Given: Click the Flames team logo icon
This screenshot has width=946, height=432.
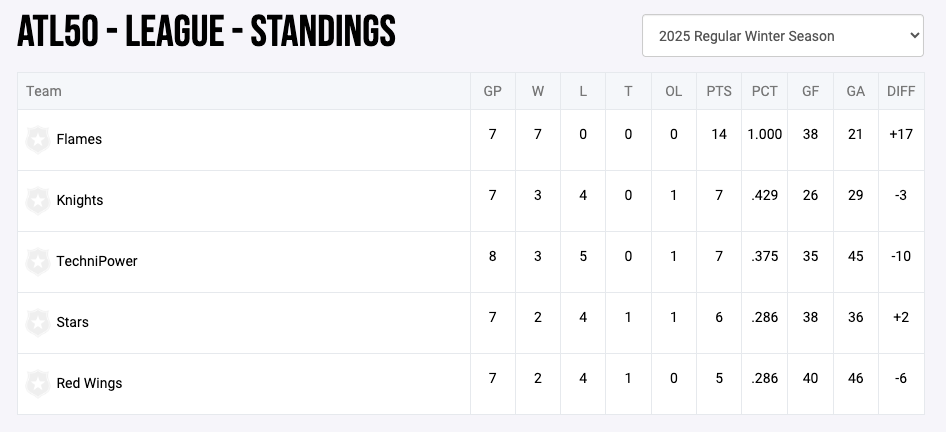Looking at the screenshot, I should (38, 140).
